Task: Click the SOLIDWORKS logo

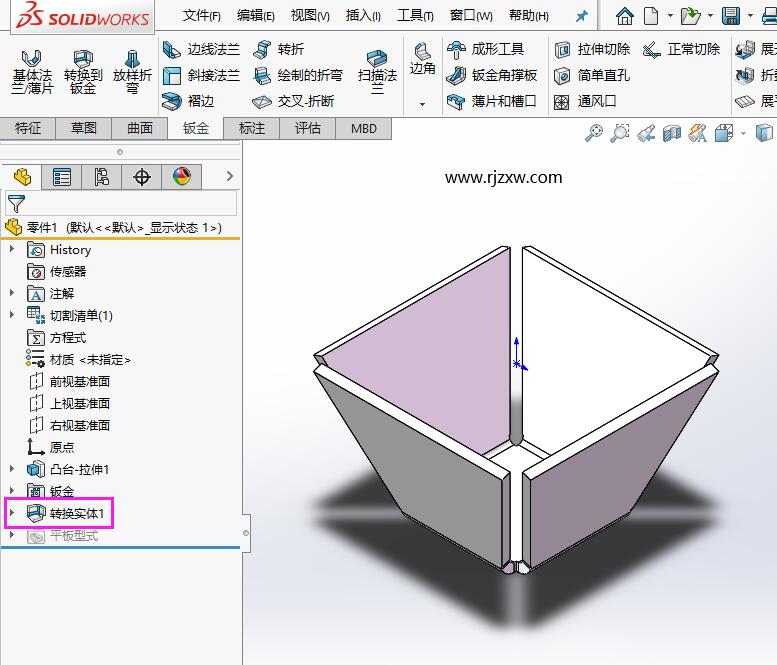Action: [x=82, y=17]
